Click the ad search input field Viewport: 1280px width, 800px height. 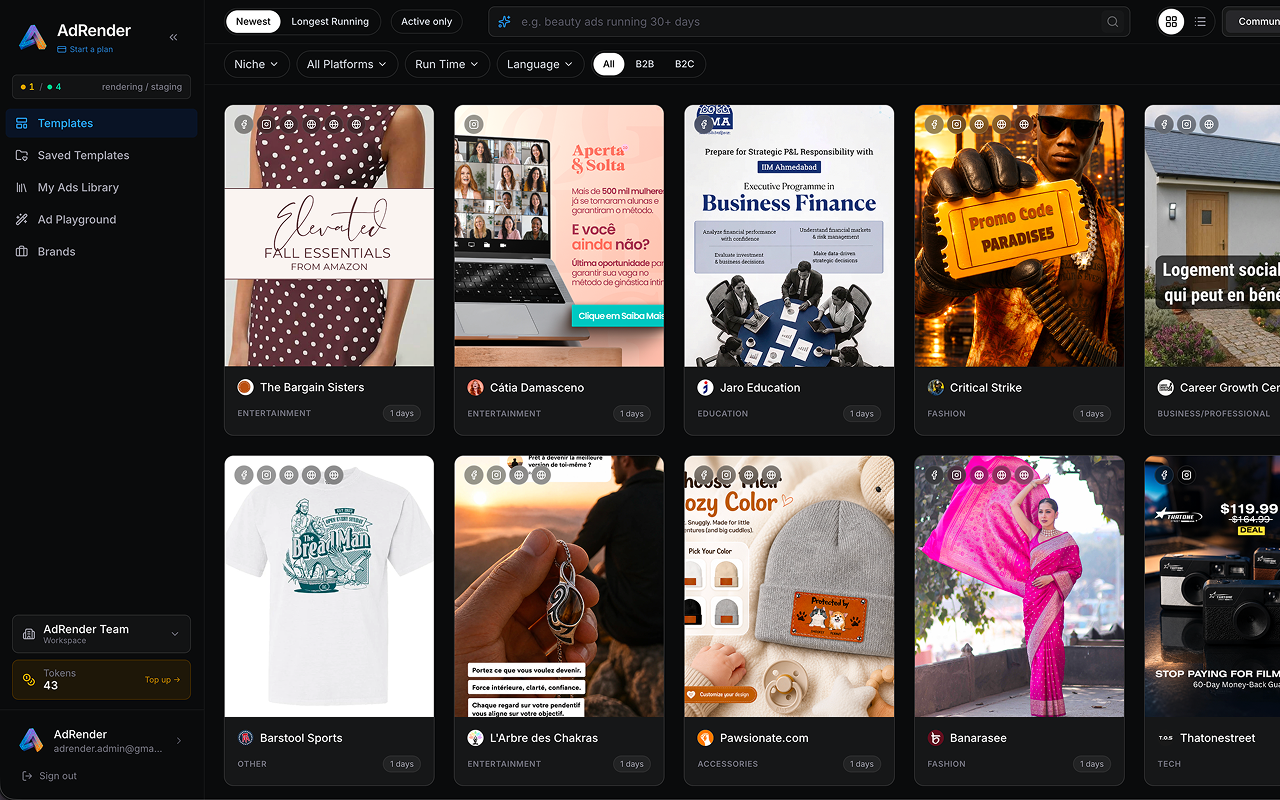pos(808,22)
